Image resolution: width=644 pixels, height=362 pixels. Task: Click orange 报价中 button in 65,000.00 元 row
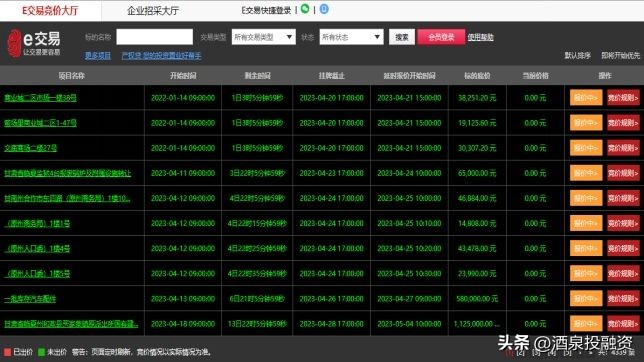(586, 173)
